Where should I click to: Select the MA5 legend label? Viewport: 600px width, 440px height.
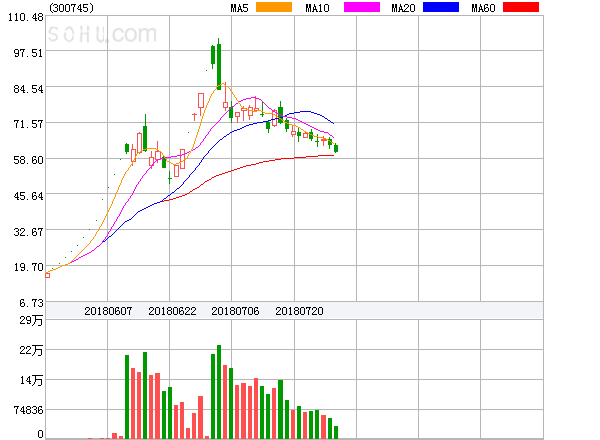click(x=240, y=8)
